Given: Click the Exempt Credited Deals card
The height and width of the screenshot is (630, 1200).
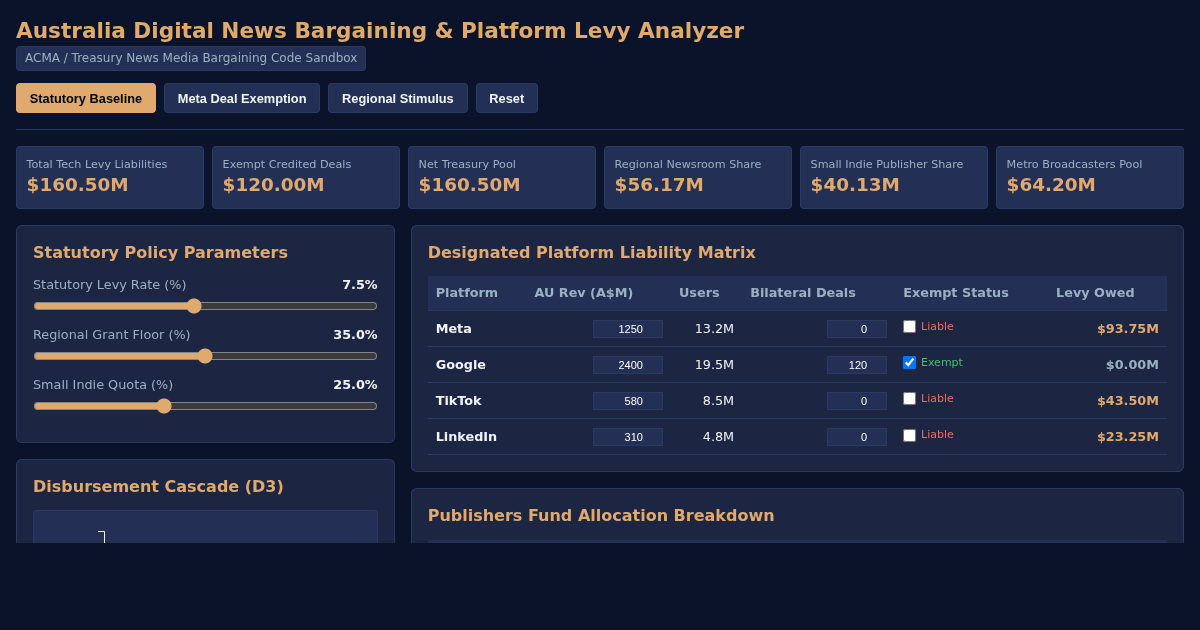Looking at the screenshot, I should [x=306, y=178].
